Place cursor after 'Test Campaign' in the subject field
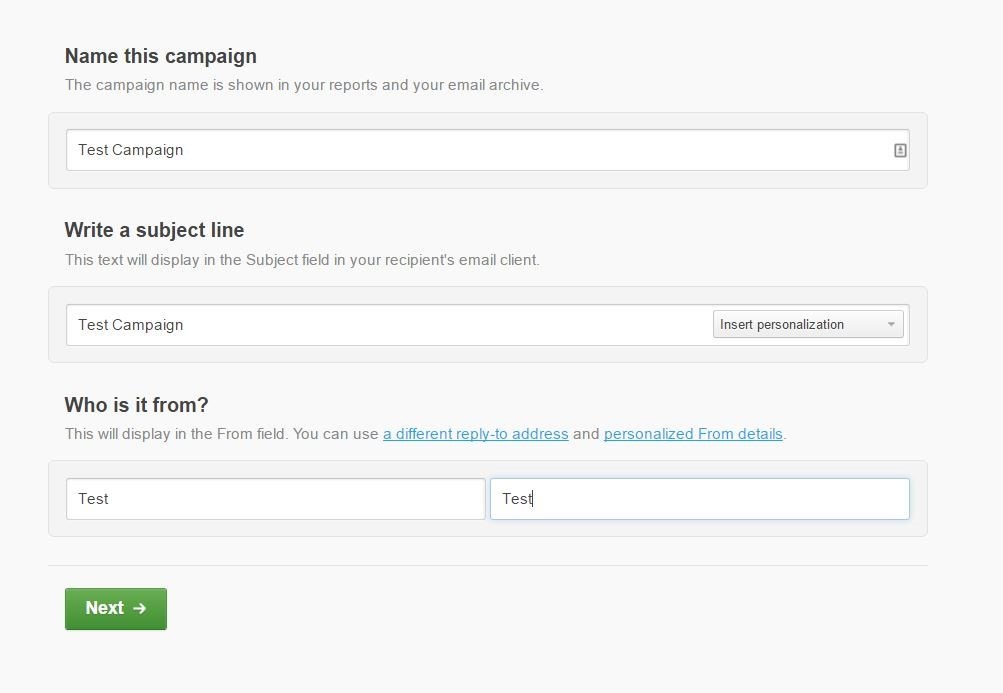This screenshot has height=693, width=1003. (x=185, y=325)
